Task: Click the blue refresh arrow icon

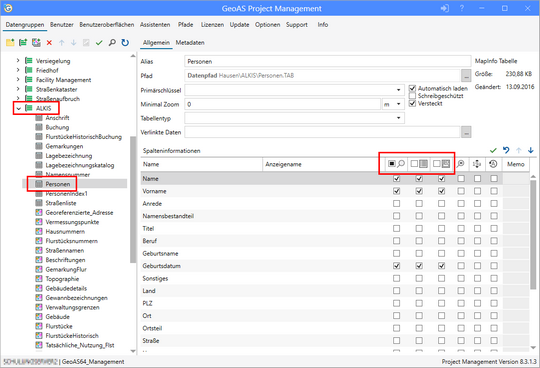Action: click(x=125, y=43)
